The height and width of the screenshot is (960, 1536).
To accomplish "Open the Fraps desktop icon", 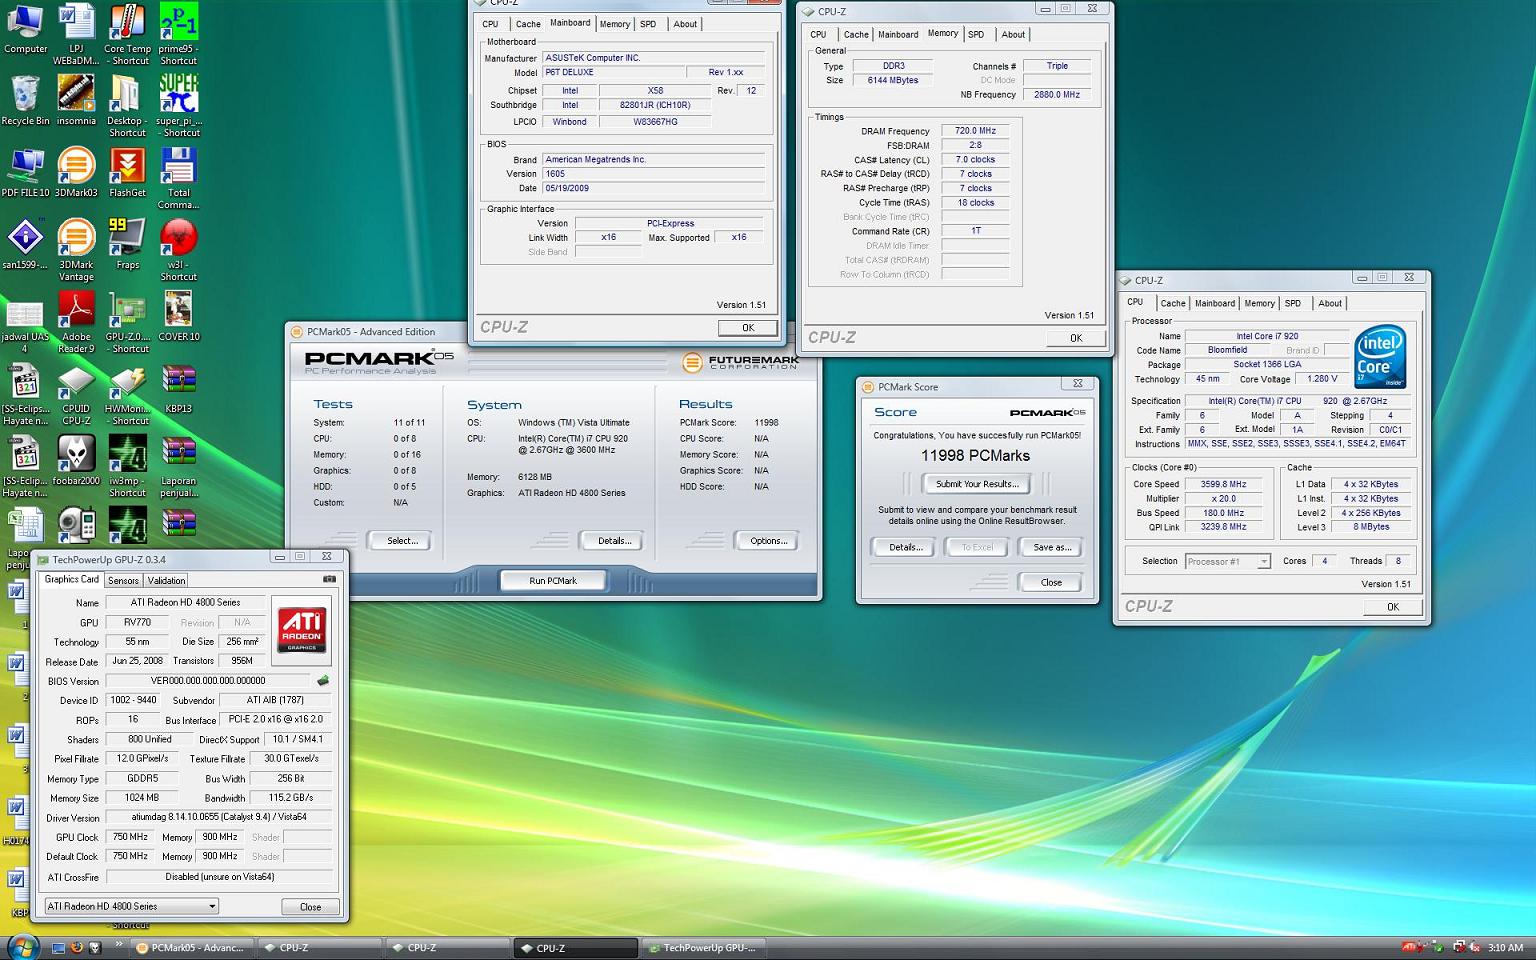I will (x=127, y=244).
